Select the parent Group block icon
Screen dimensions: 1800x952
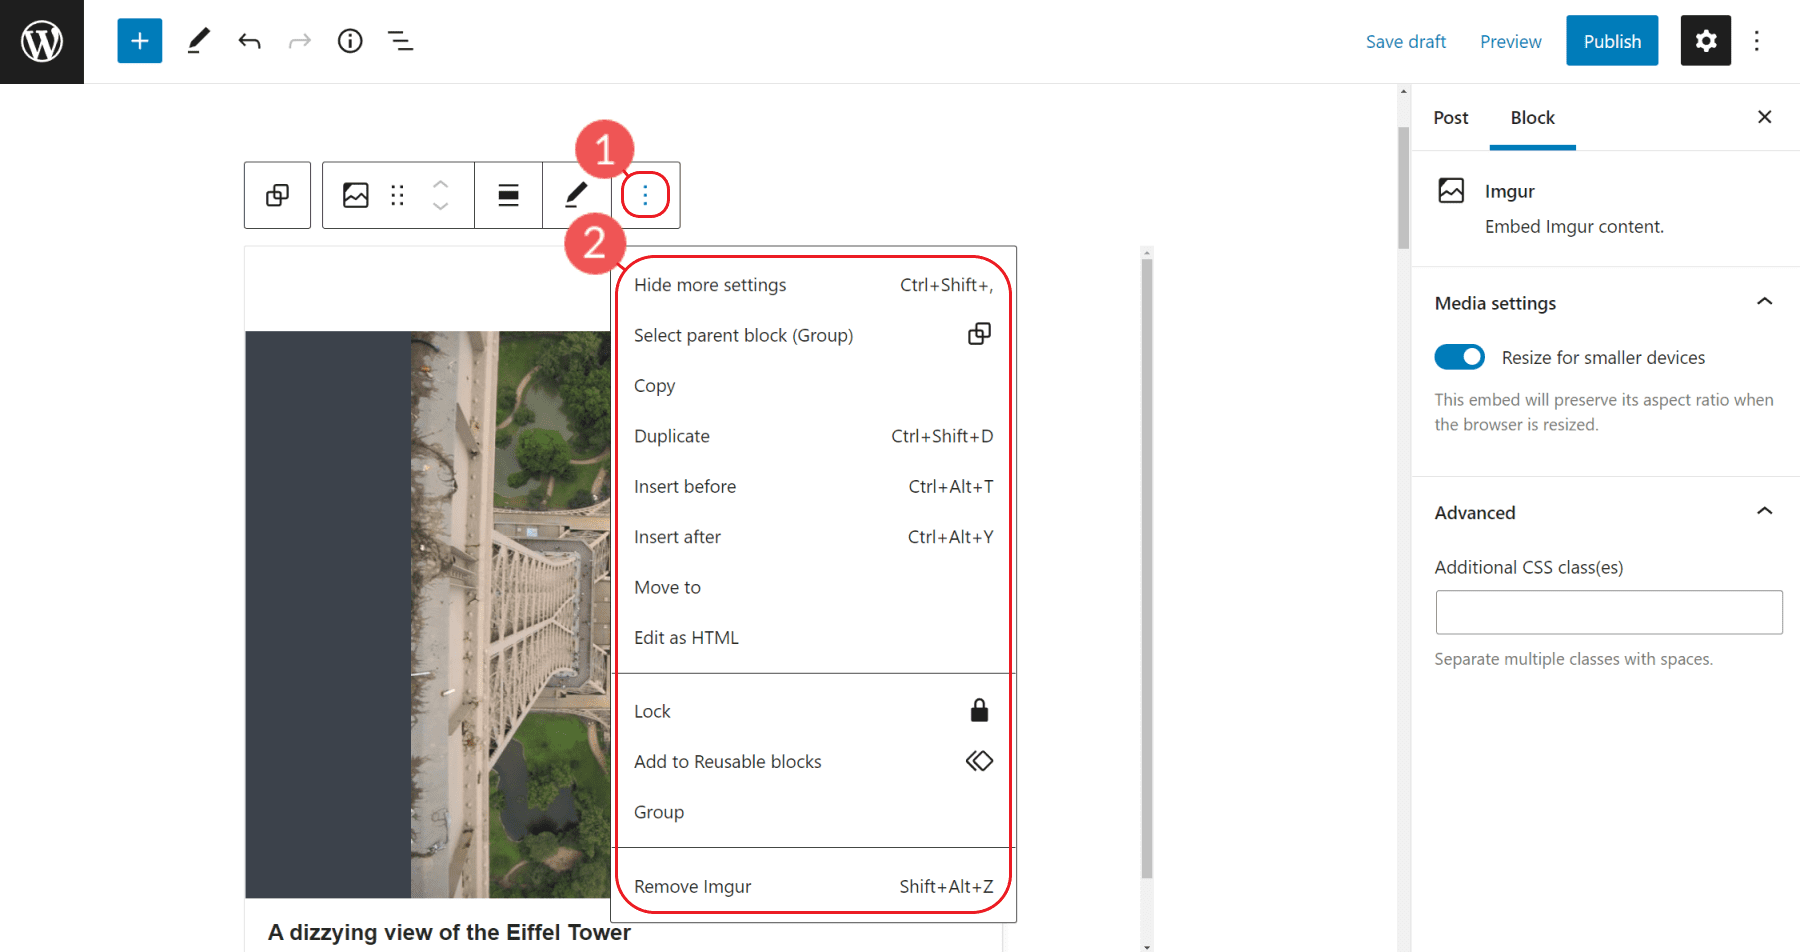click(x=277, y=195)
